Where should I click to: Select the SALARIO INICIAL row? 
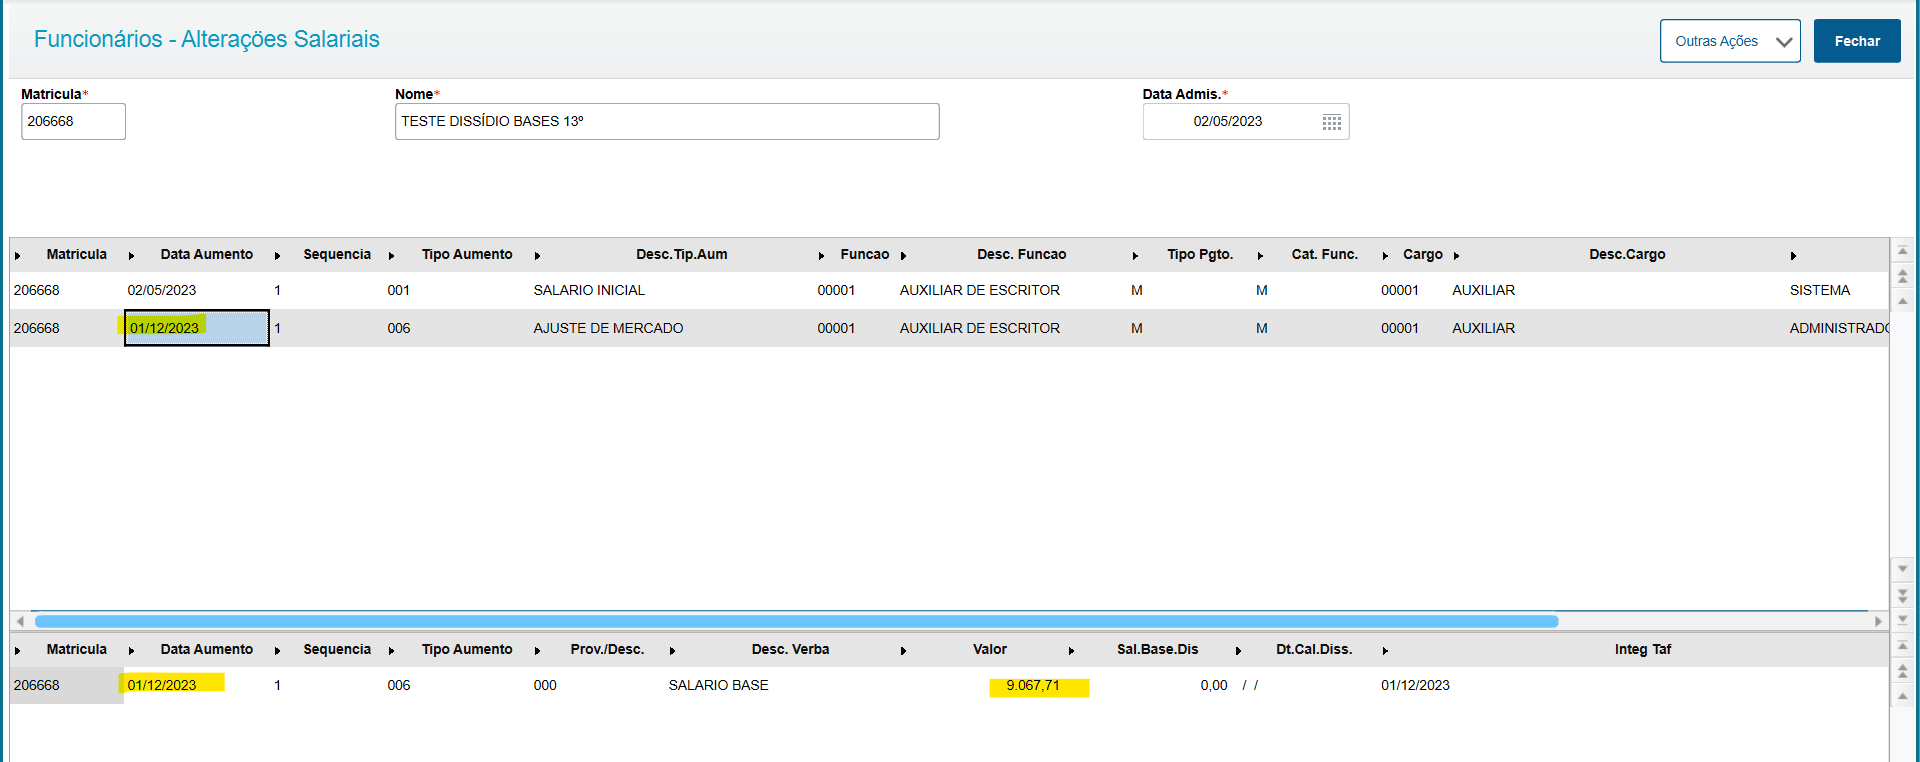coord(949,290)
